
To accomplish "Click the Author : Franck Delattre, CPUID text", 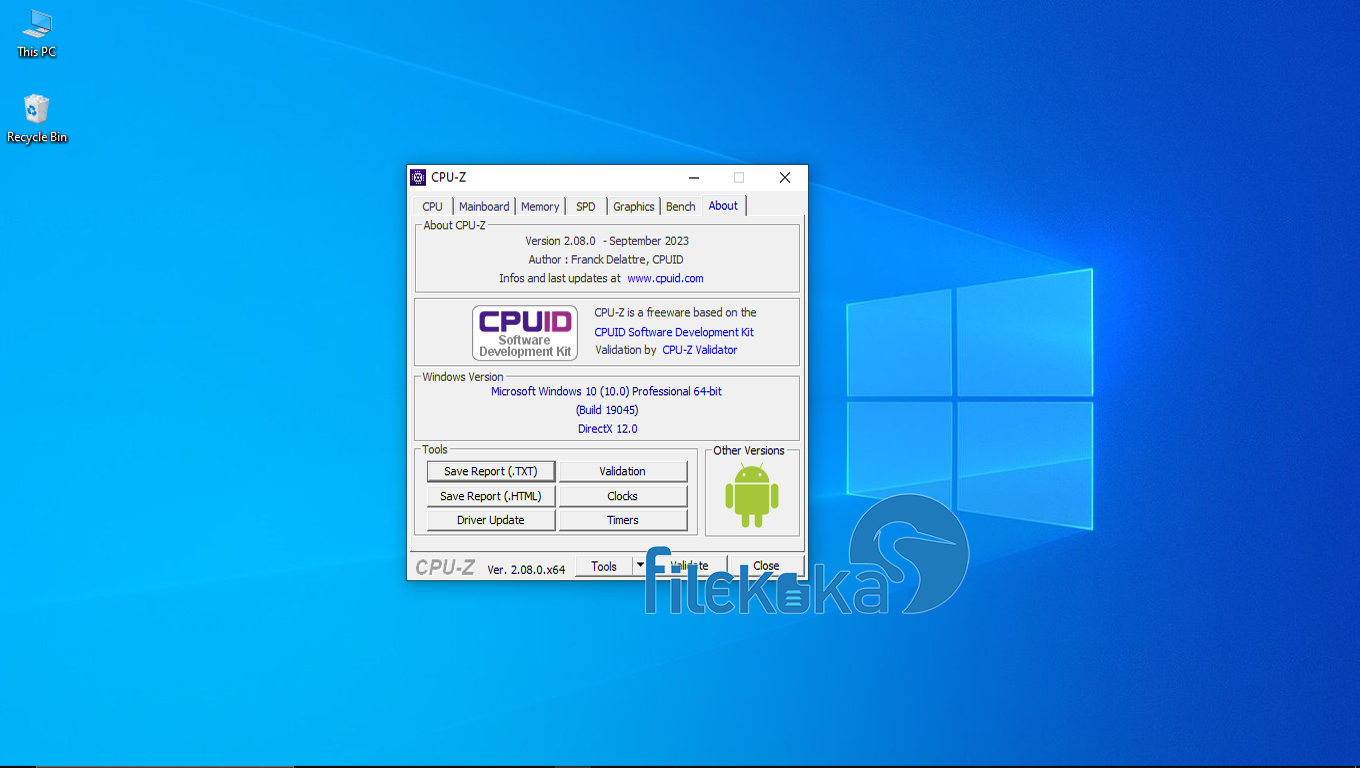I will point(606,260).
